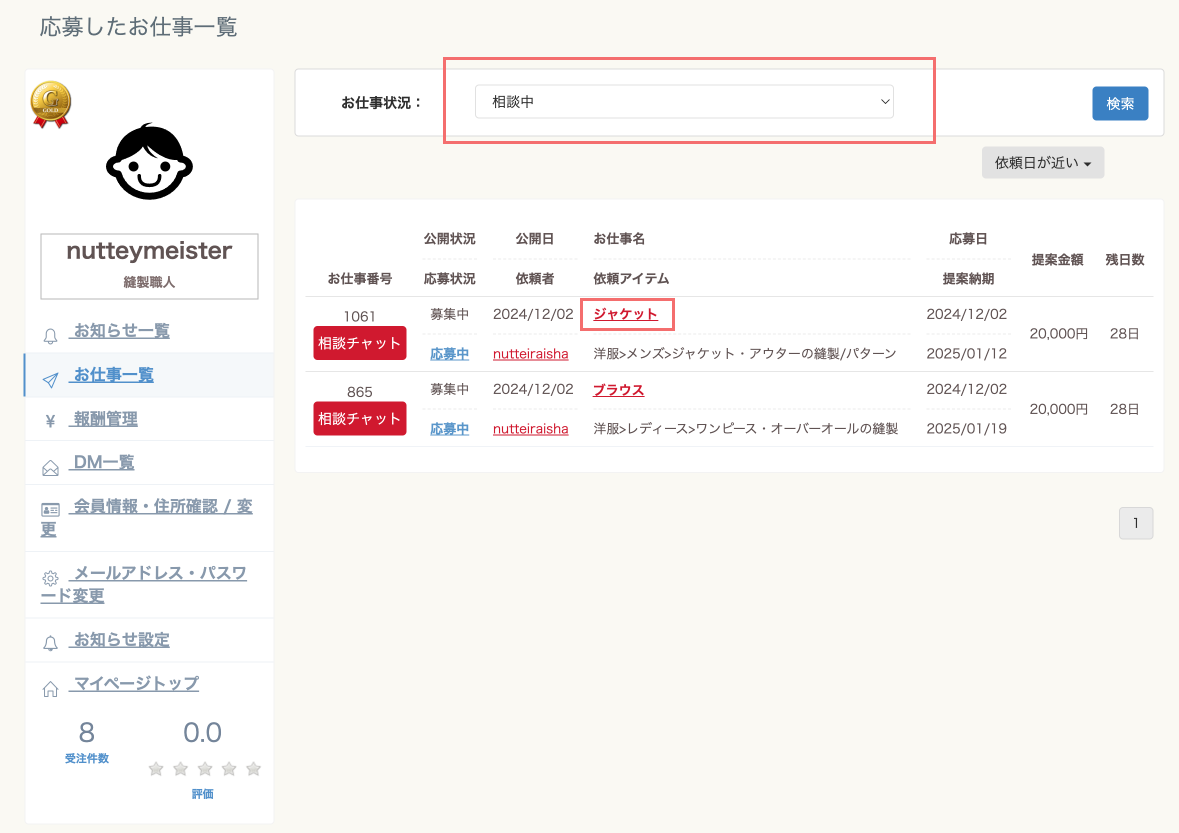The width and height of the screenshot is (1179, 833).
Task: Click job number 865
Action: (x=359, y=392)
